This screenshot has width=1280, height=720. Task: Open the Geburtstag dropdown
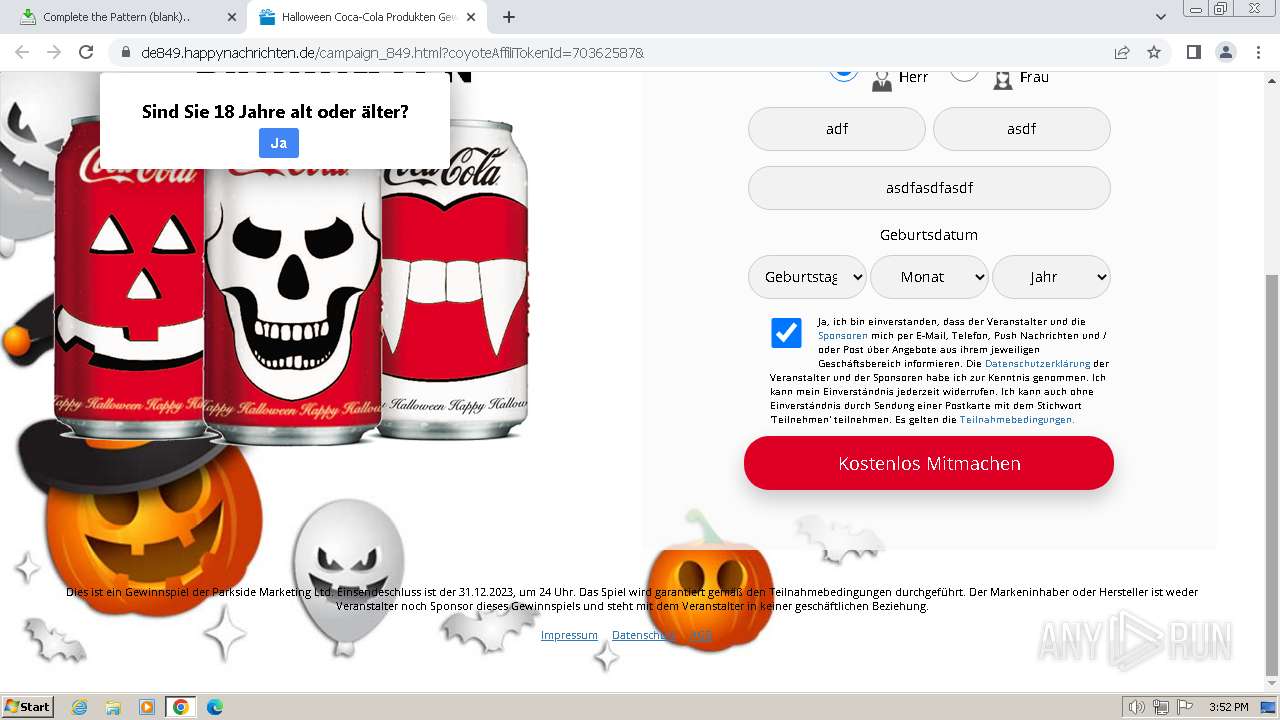tap(807, 277)
